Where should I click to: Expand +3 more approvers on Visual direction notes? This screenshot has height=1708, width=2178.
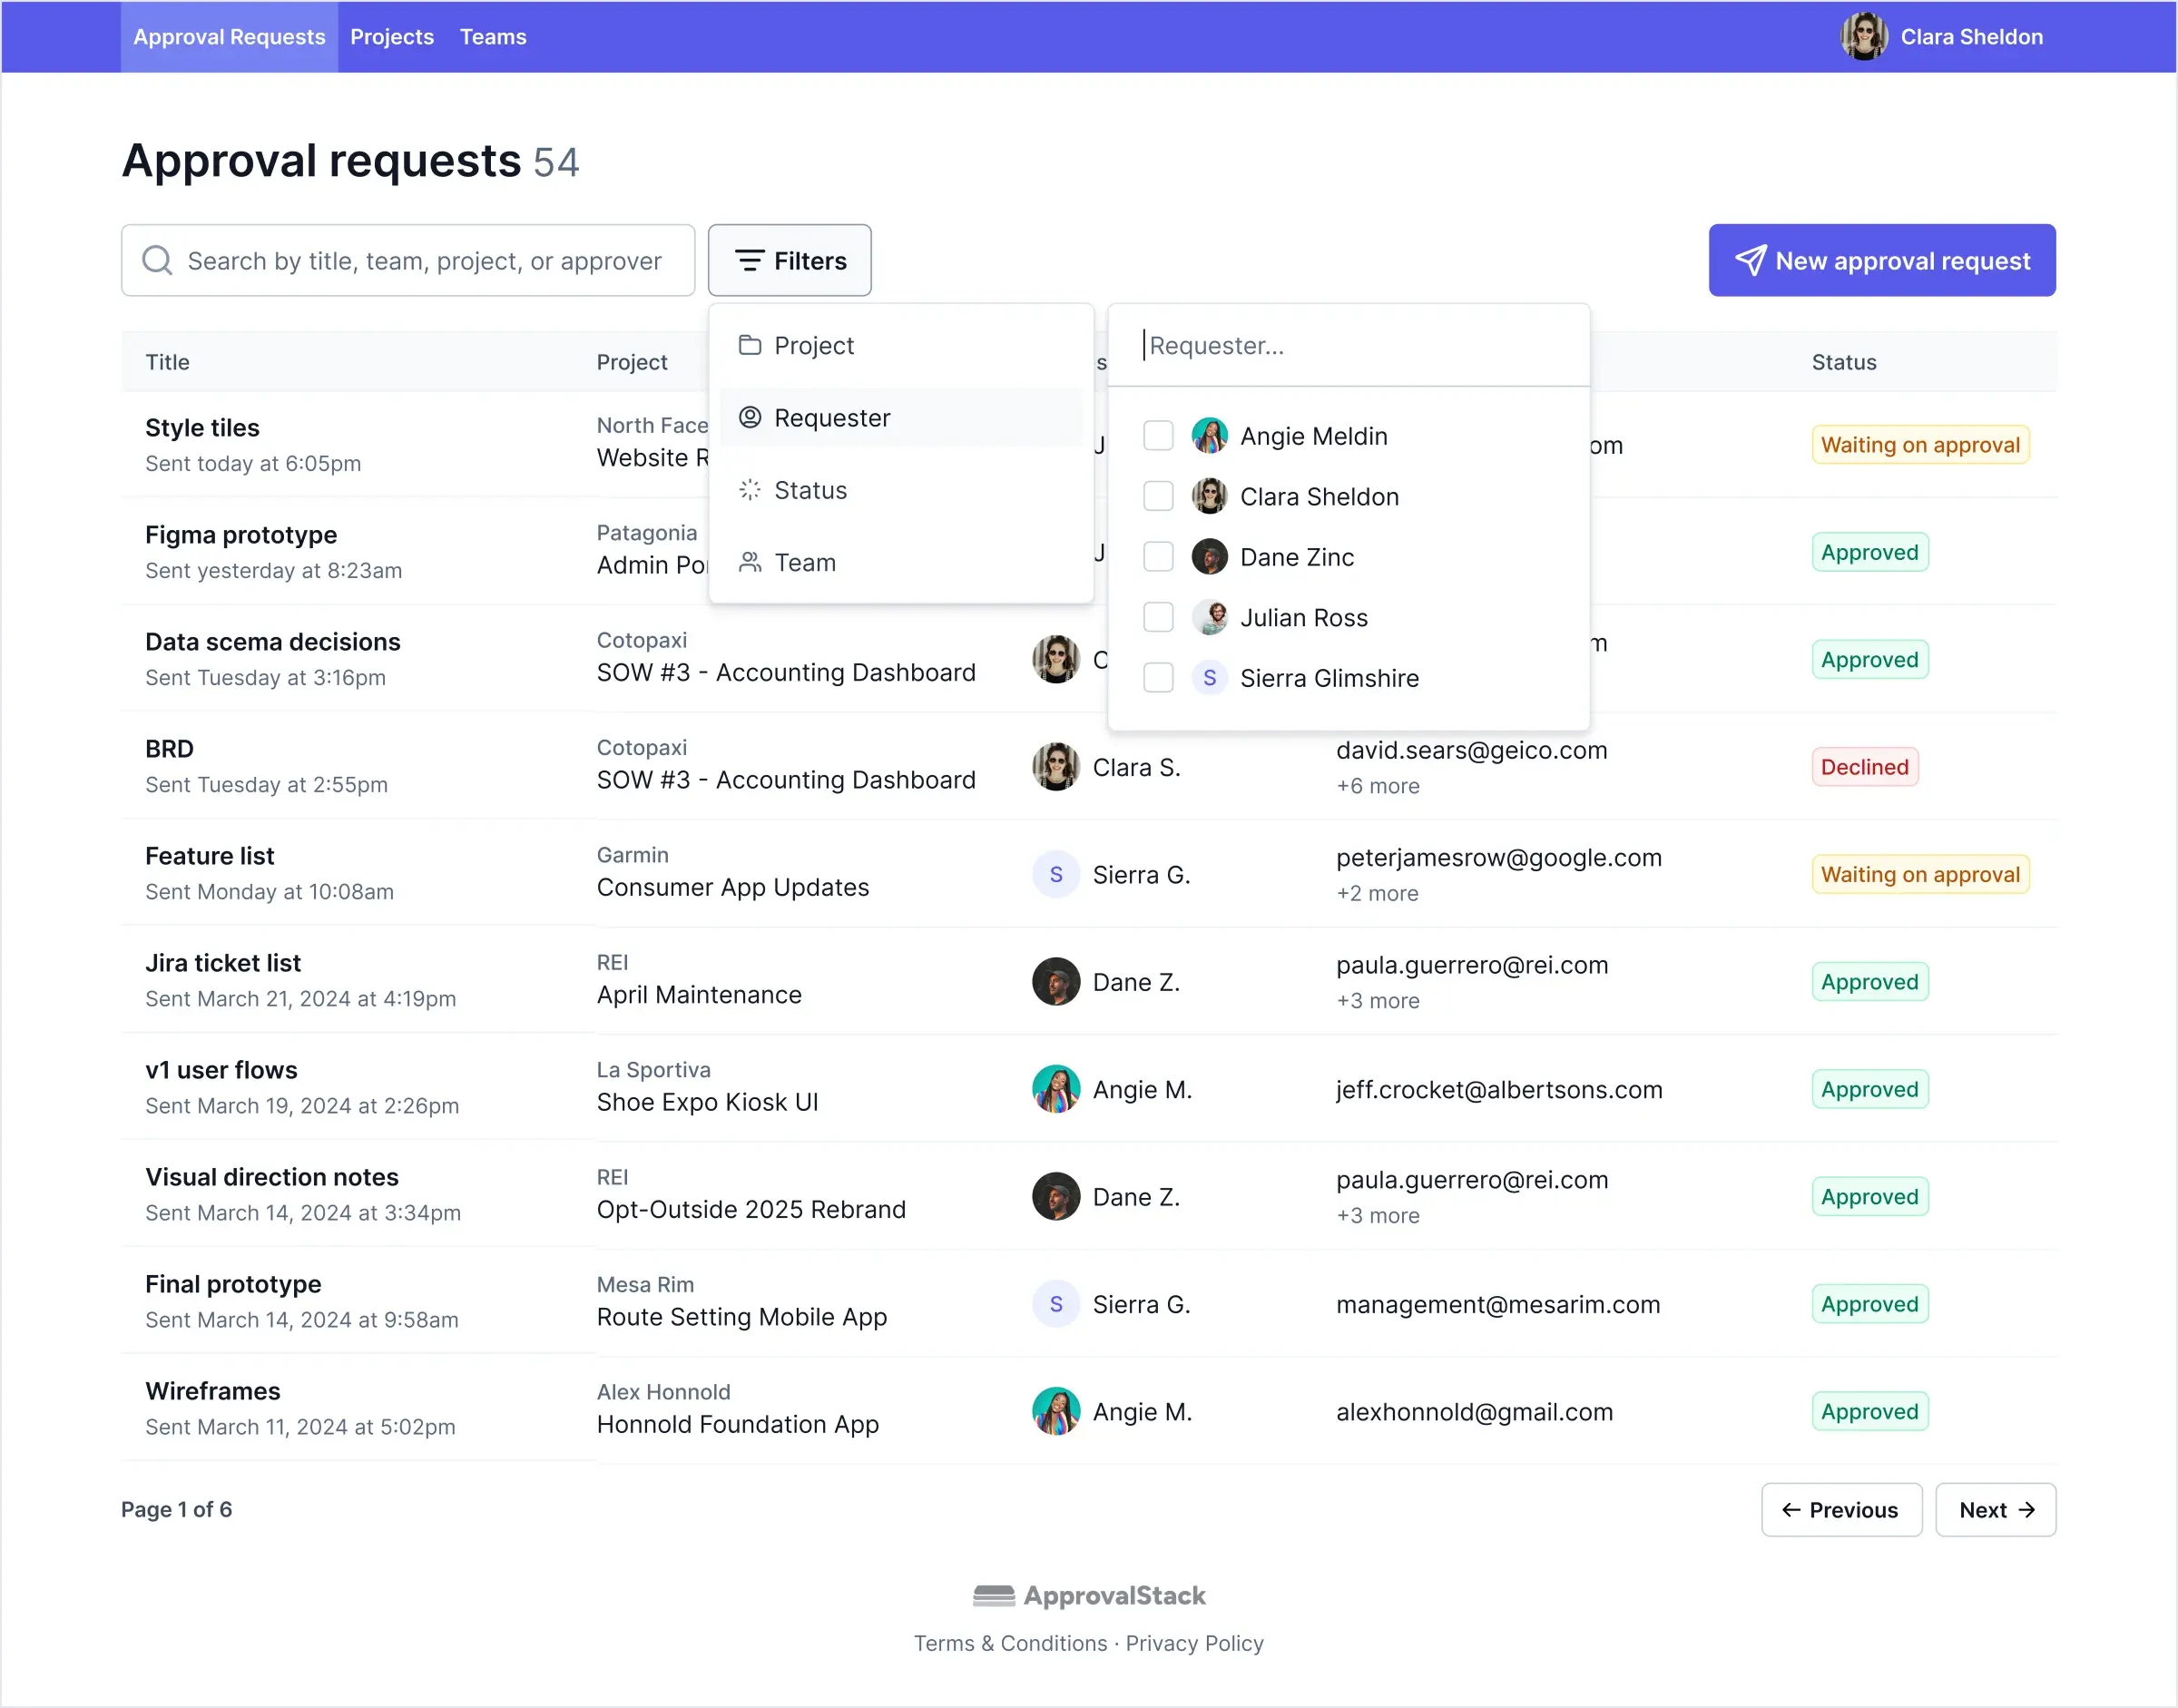tap(1378, 1216)
